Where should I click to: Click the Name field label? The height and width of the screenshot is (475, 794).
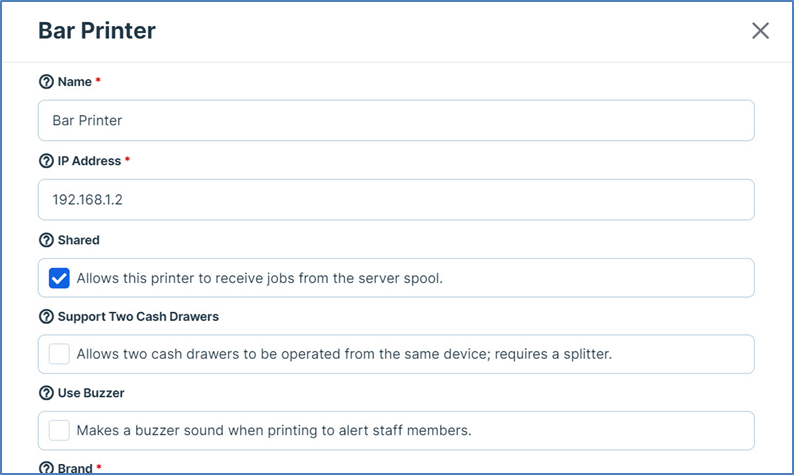[x=74, y=82]
